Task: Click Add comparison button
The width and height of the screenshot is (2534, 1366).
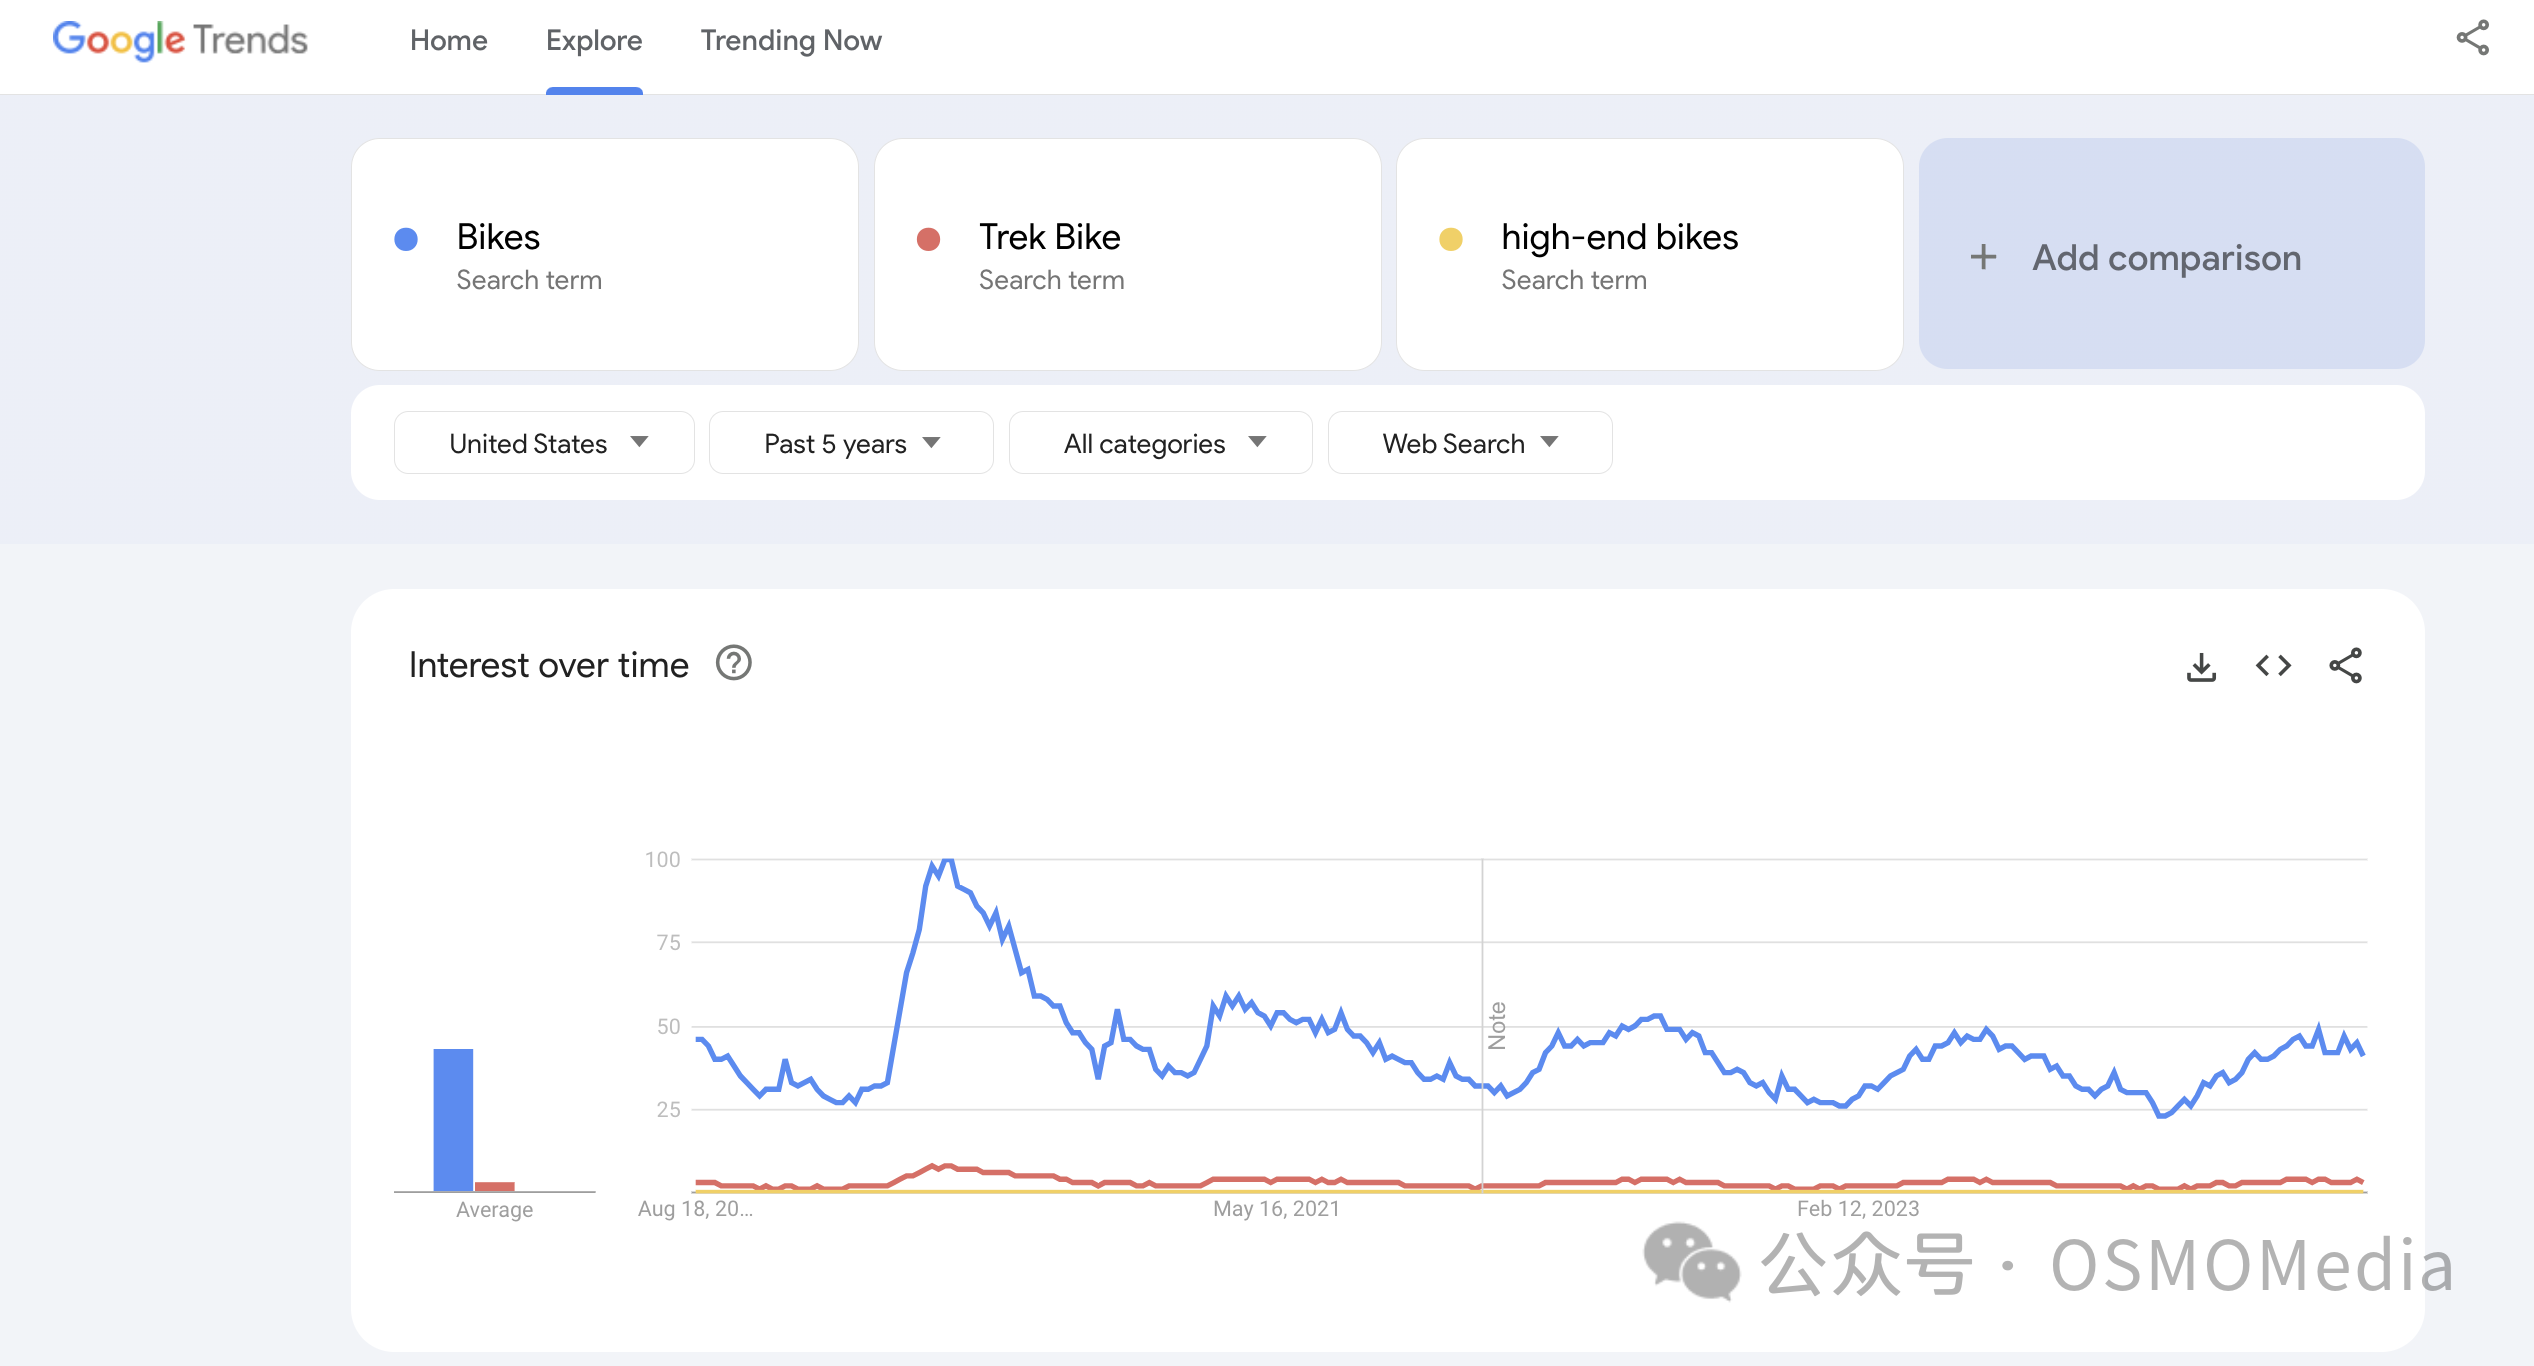Action: point(2167,257)
